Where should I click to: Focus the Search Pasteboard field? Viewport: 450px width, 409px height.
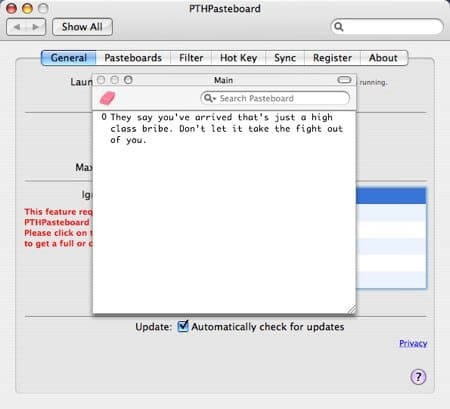click(x=275, y=98)
